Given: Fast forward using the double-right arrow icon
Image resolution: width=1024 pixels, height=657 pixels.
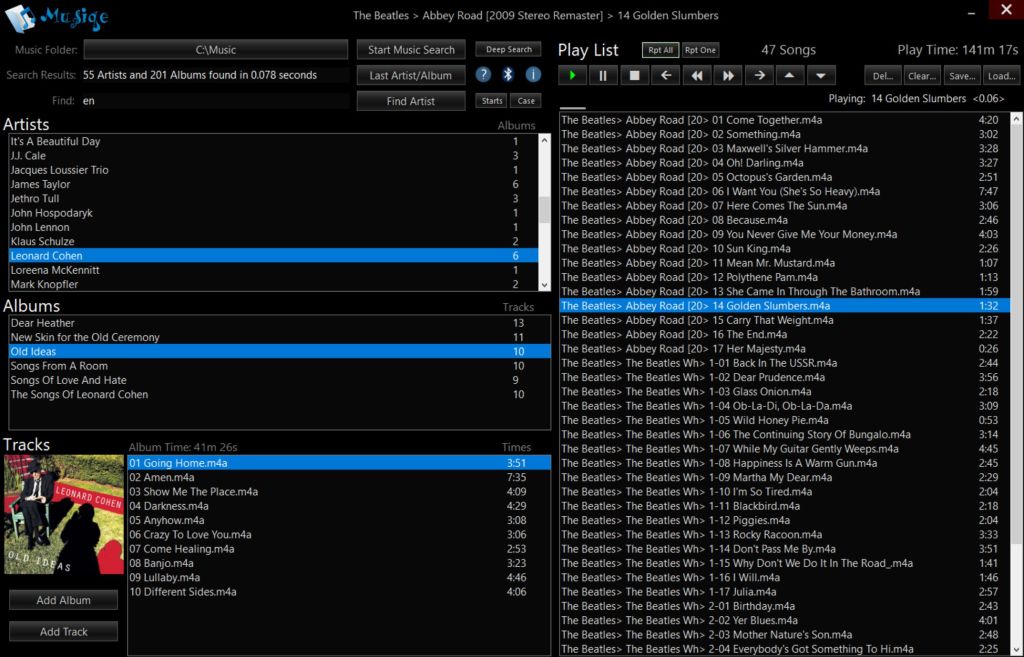Looking at the screenshot, I should coord(728,75).
